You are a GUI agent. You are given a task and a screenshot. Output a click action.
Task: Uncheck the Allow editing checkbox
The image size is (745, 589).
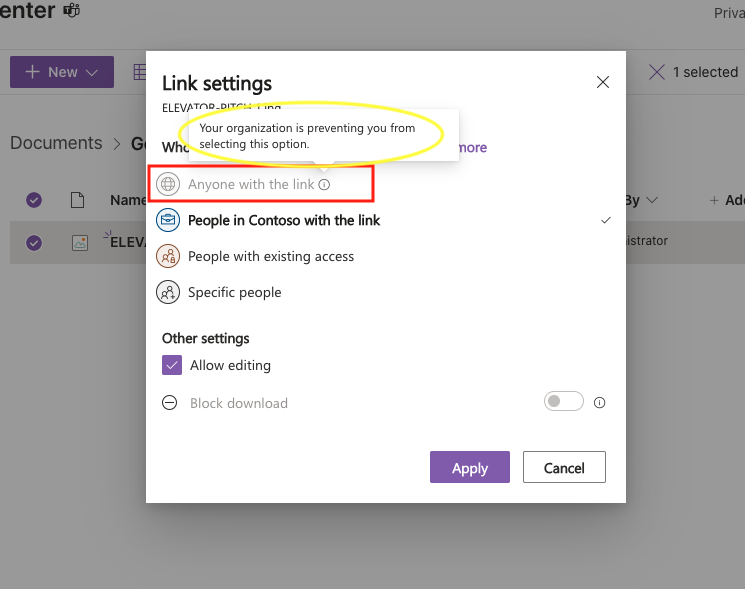coord(171,366)
